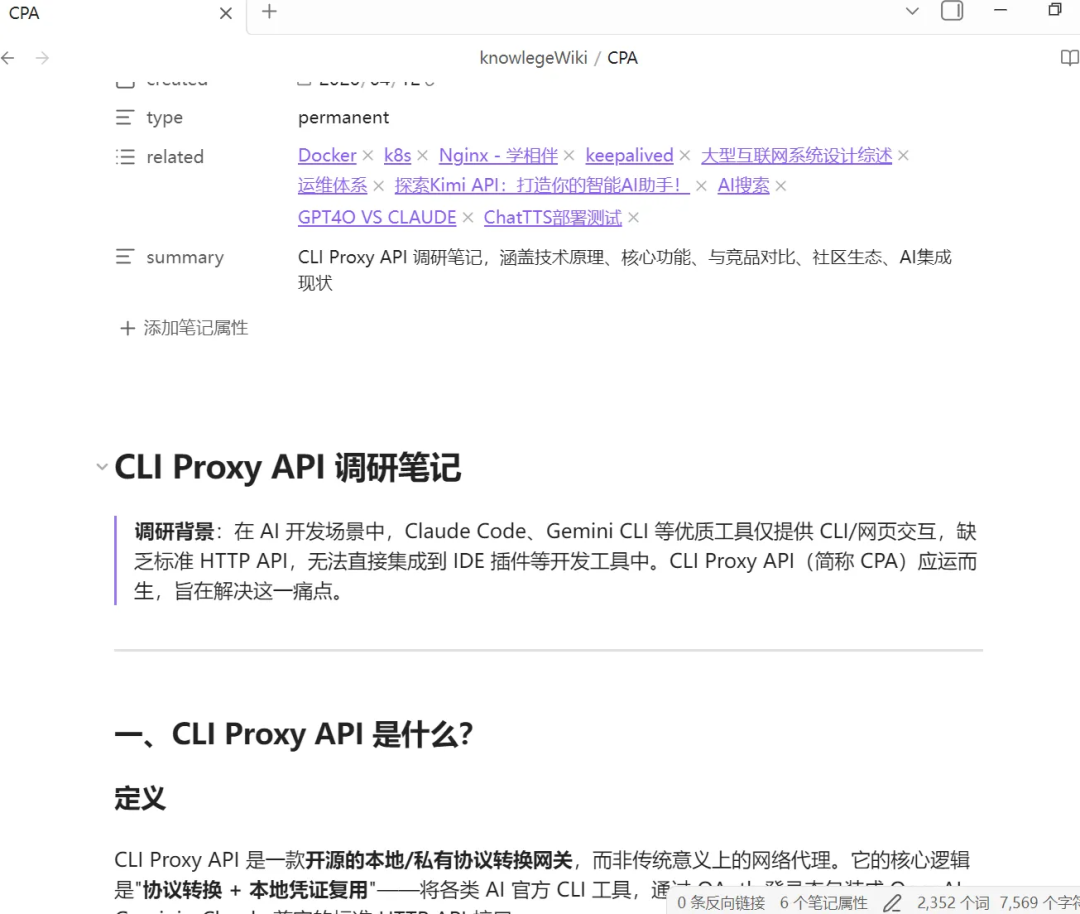
Task: Open the Docker related link
Action: pyautogui.click(x=327, y=156)
